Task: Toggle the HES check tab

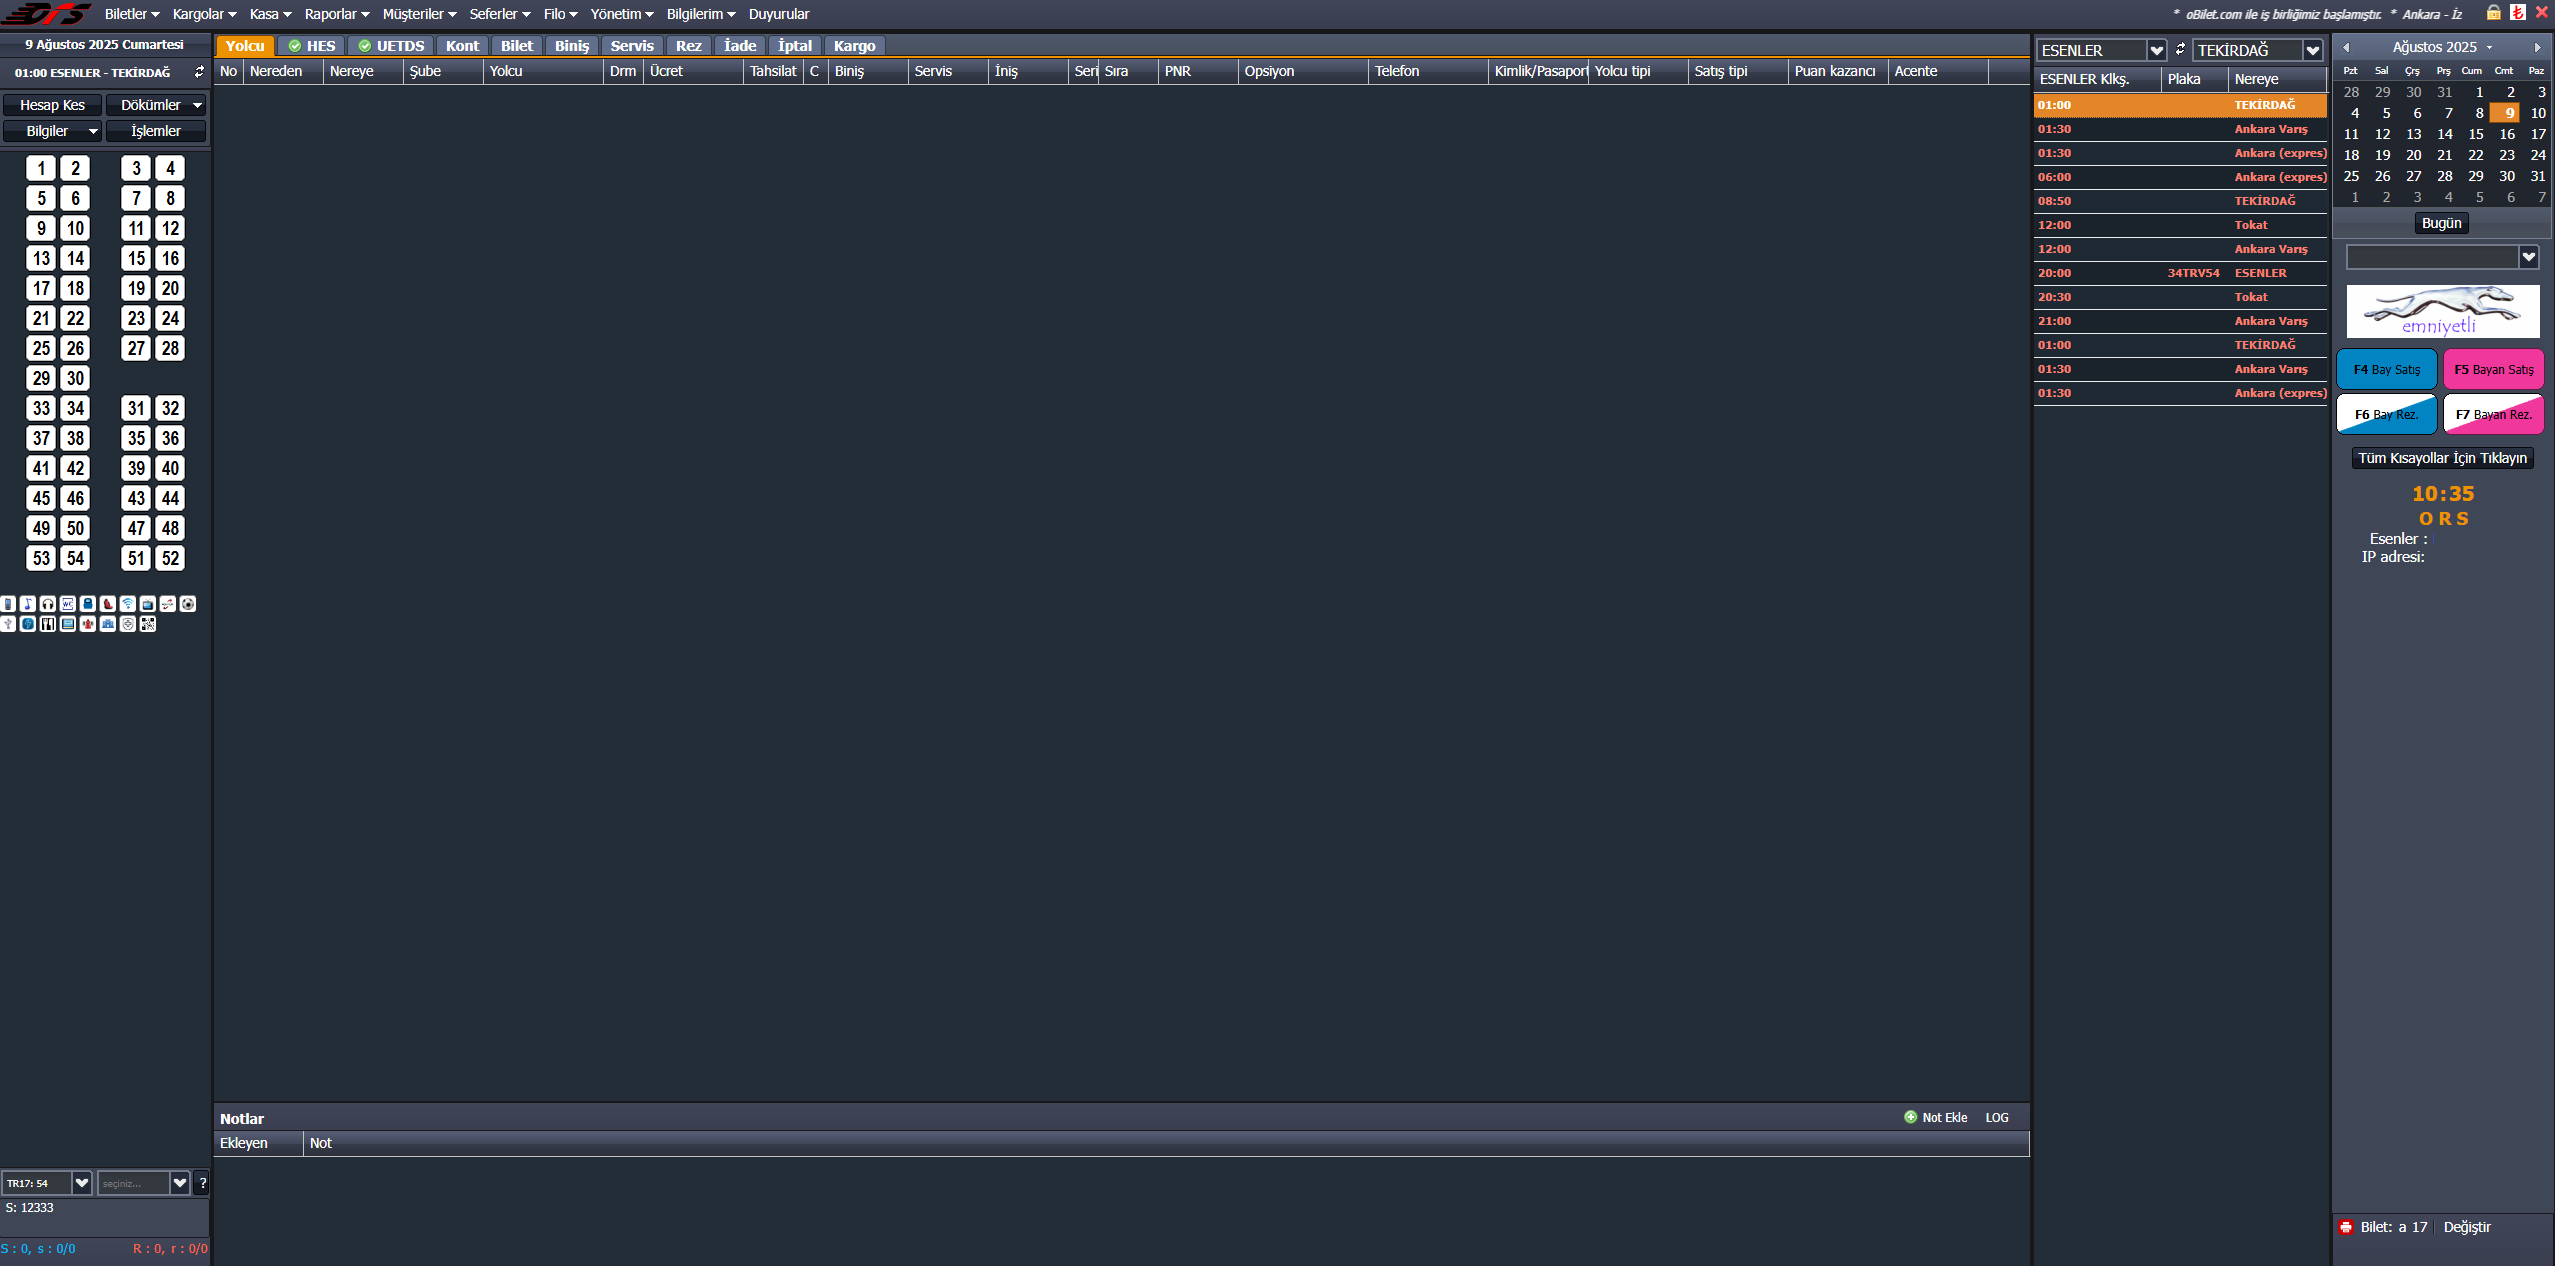Action: pyautogui.click(x=311, y=46)
